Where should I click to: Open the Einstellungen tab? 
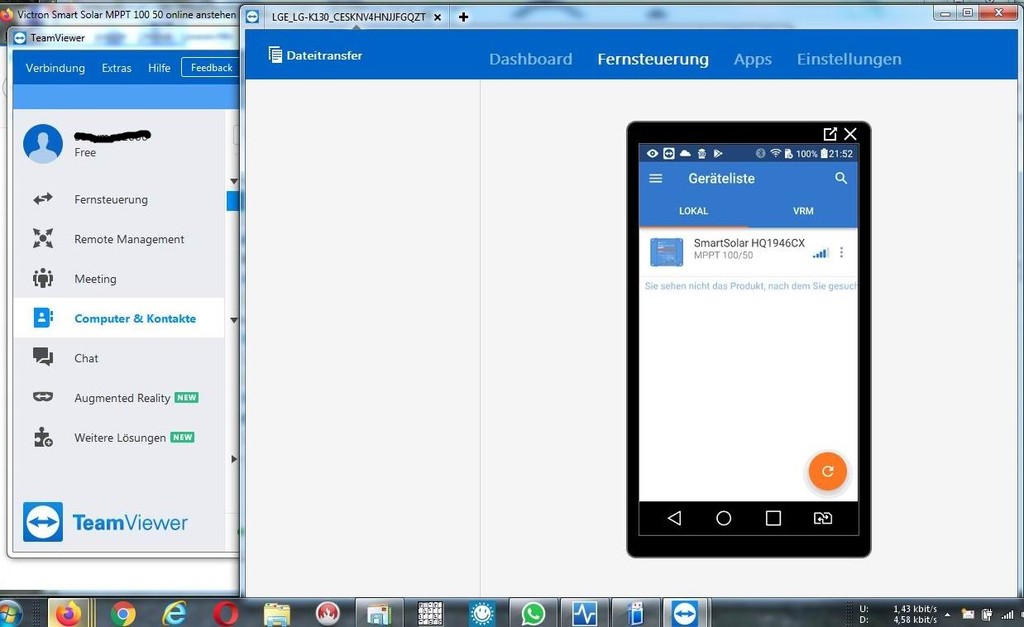pyautogui.click(x=849, y=59)
